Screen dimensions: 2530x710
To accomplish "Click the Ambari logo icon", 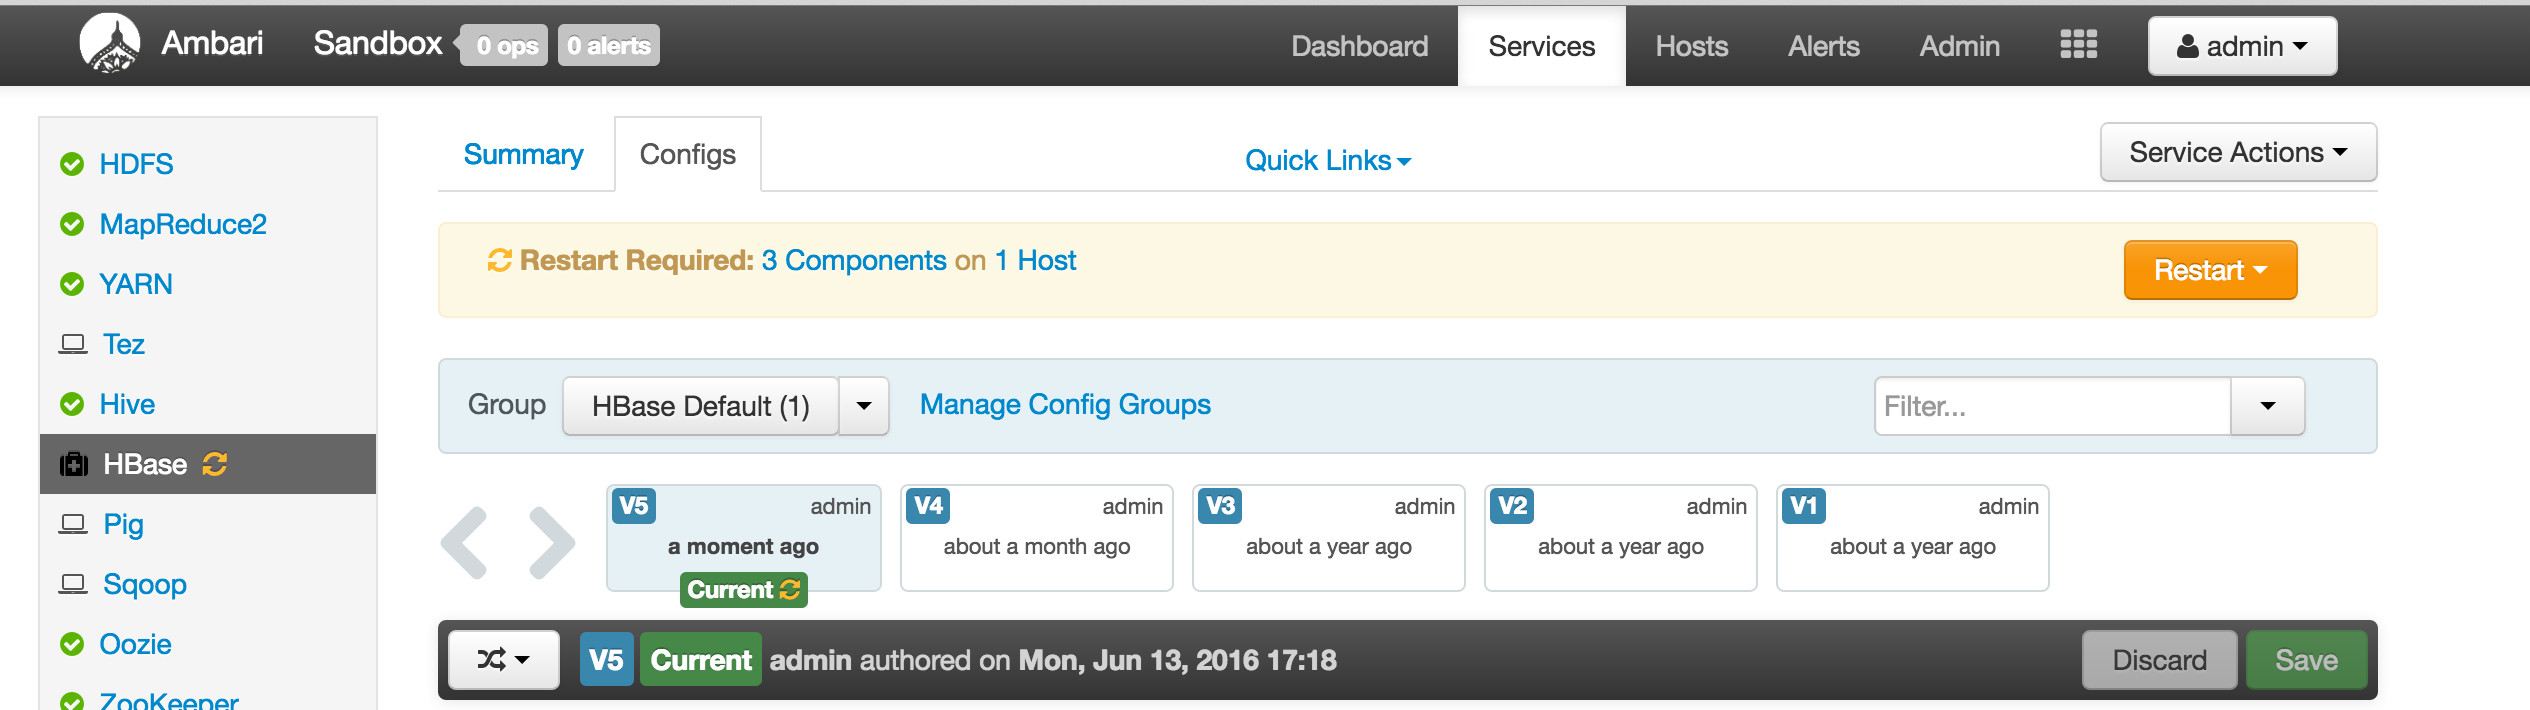I will click(x=110, y=45).
